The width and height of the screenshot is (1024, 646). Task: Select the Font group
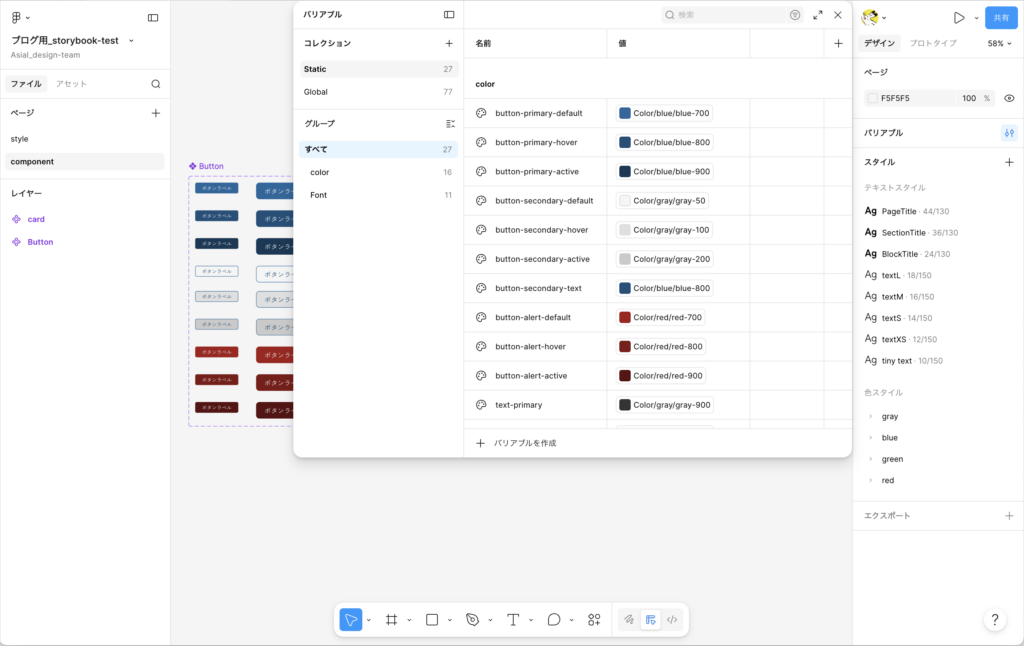click(x=379, y=195)
